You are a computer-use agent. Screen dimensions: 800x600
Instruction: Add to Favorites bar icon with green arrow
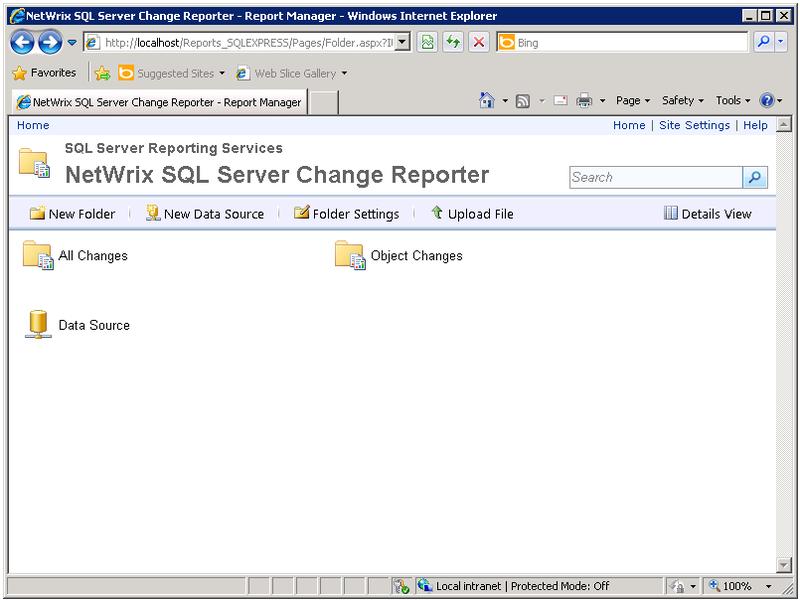pyautogui.click(x=102, y=73)
